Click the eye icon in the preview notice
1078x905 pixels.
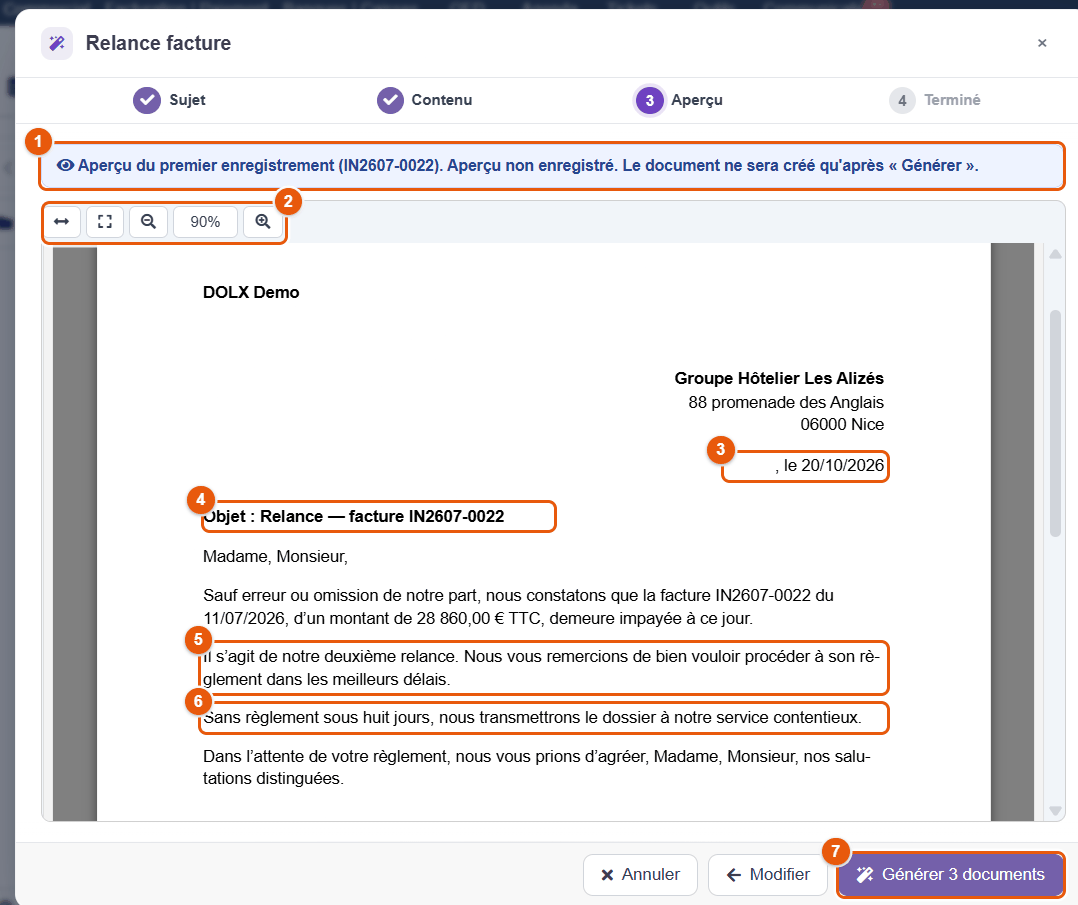pos(65,166)
